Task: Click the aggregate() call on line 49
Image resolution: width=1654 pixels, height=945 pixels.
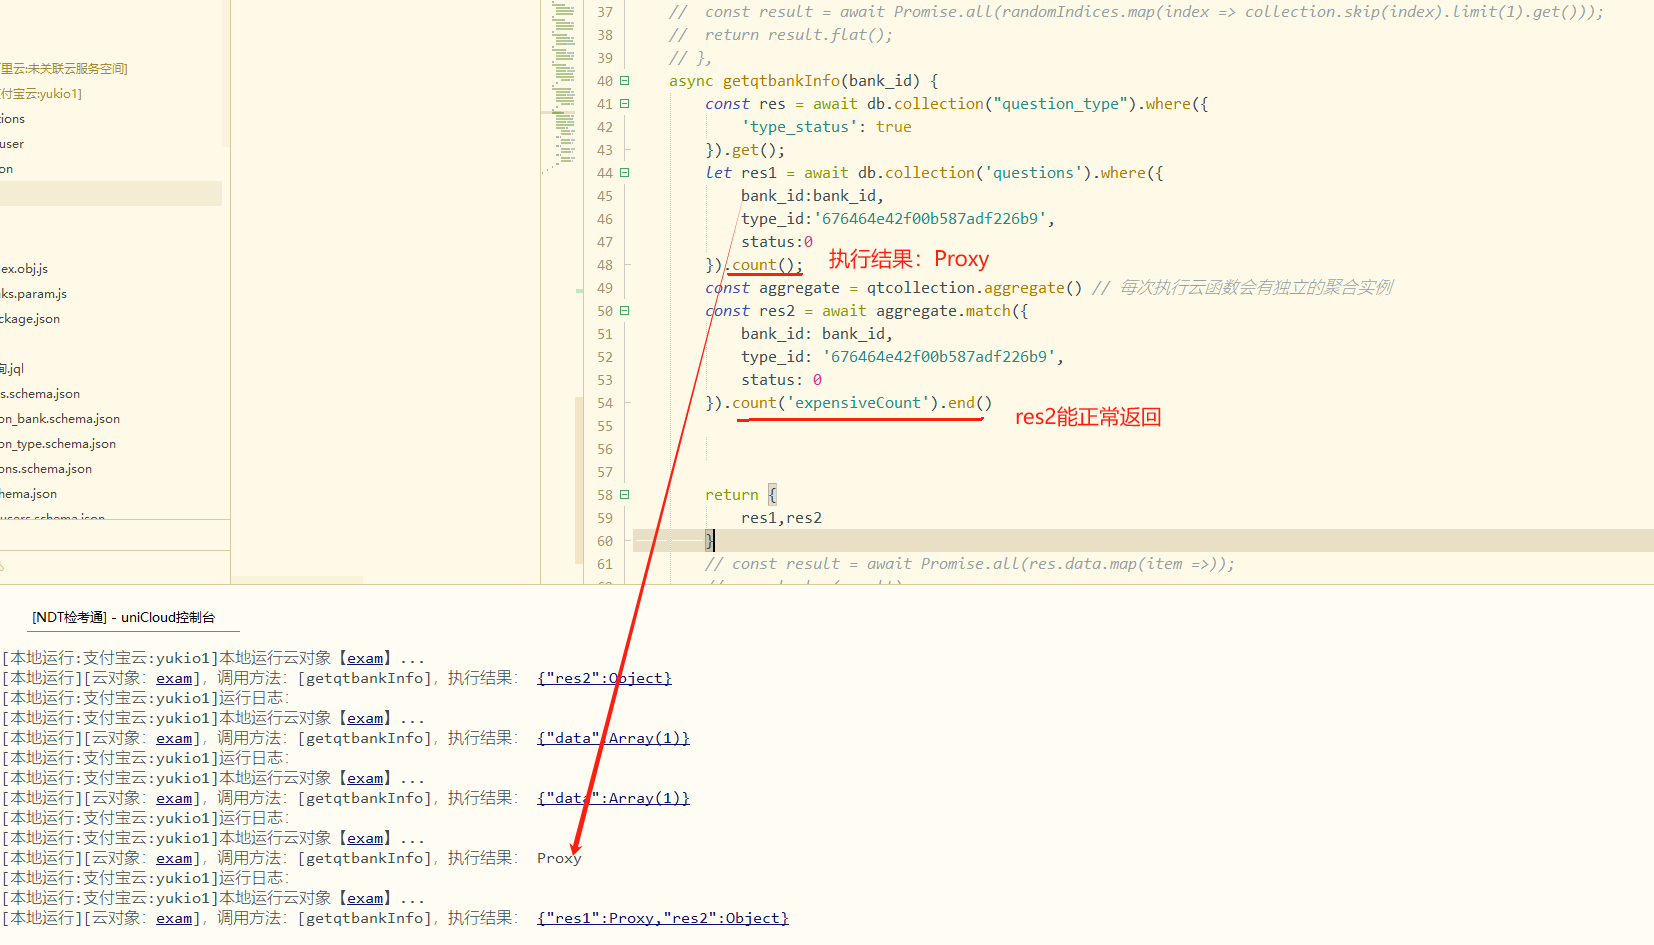Action: (x=1033, y=288)
